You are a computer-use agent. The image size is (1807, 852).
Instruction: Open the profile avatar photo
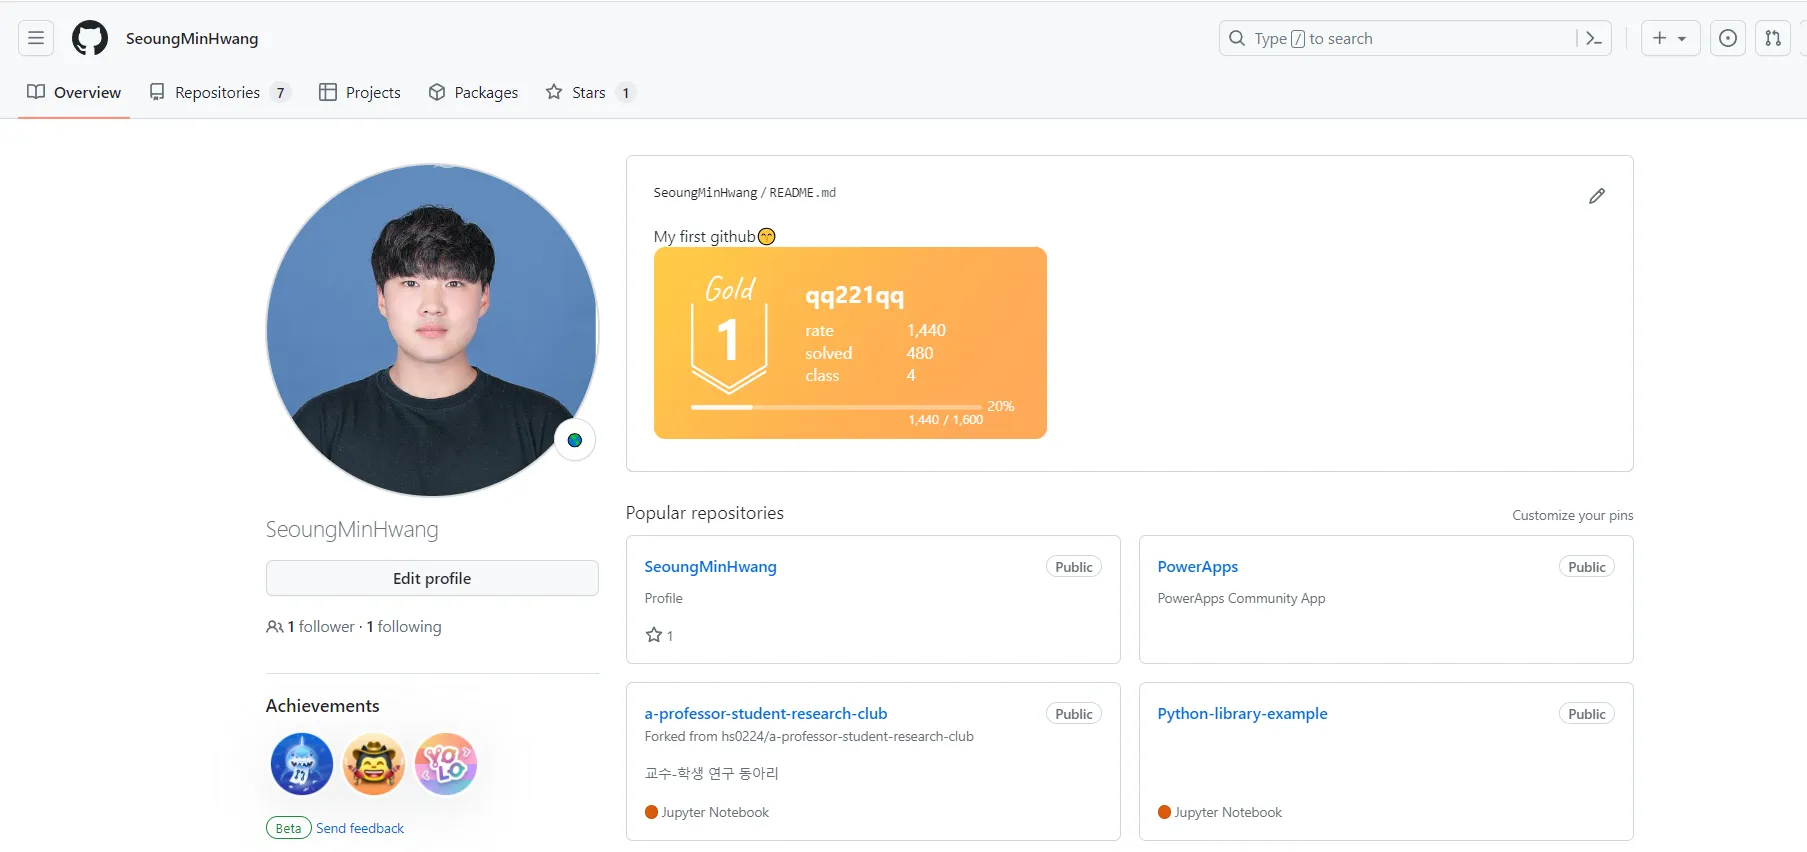pyautogui.click(x=432, y=330)
